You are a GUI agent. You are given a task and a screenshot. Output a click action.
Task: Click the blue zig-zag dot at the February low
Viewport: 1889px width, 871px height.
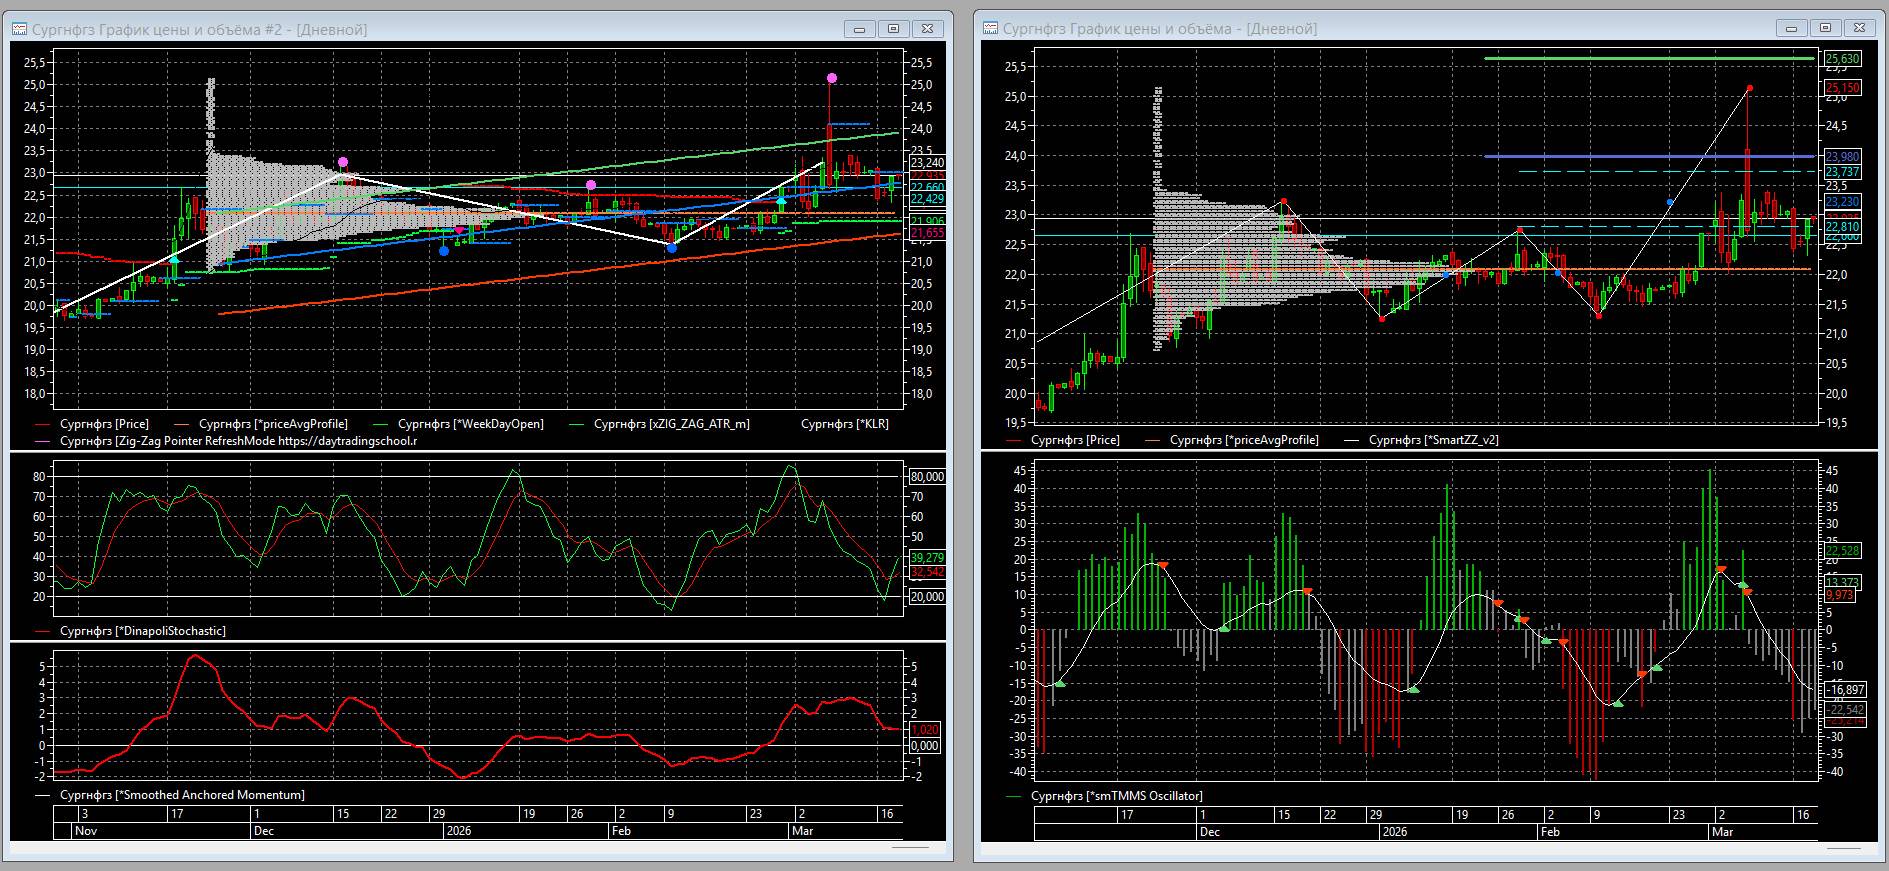[671, 247]
